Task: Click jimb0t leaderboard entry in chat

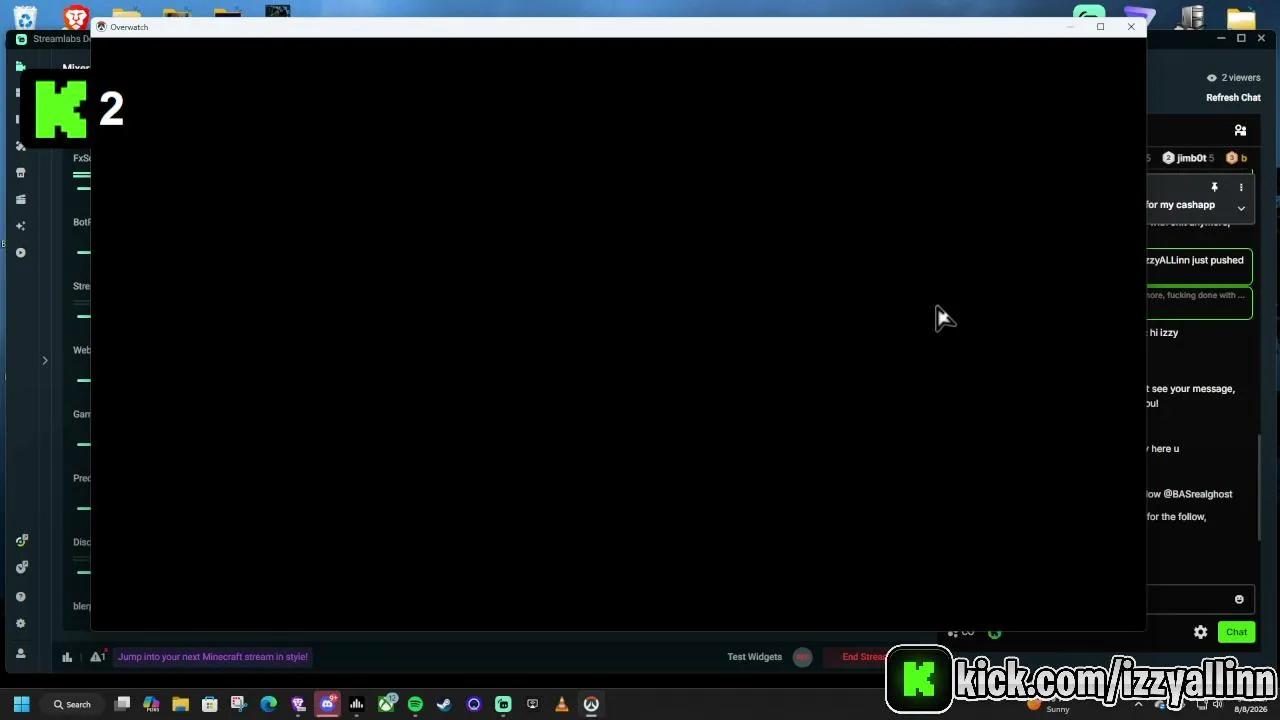Action: (x=1188, y=158)
